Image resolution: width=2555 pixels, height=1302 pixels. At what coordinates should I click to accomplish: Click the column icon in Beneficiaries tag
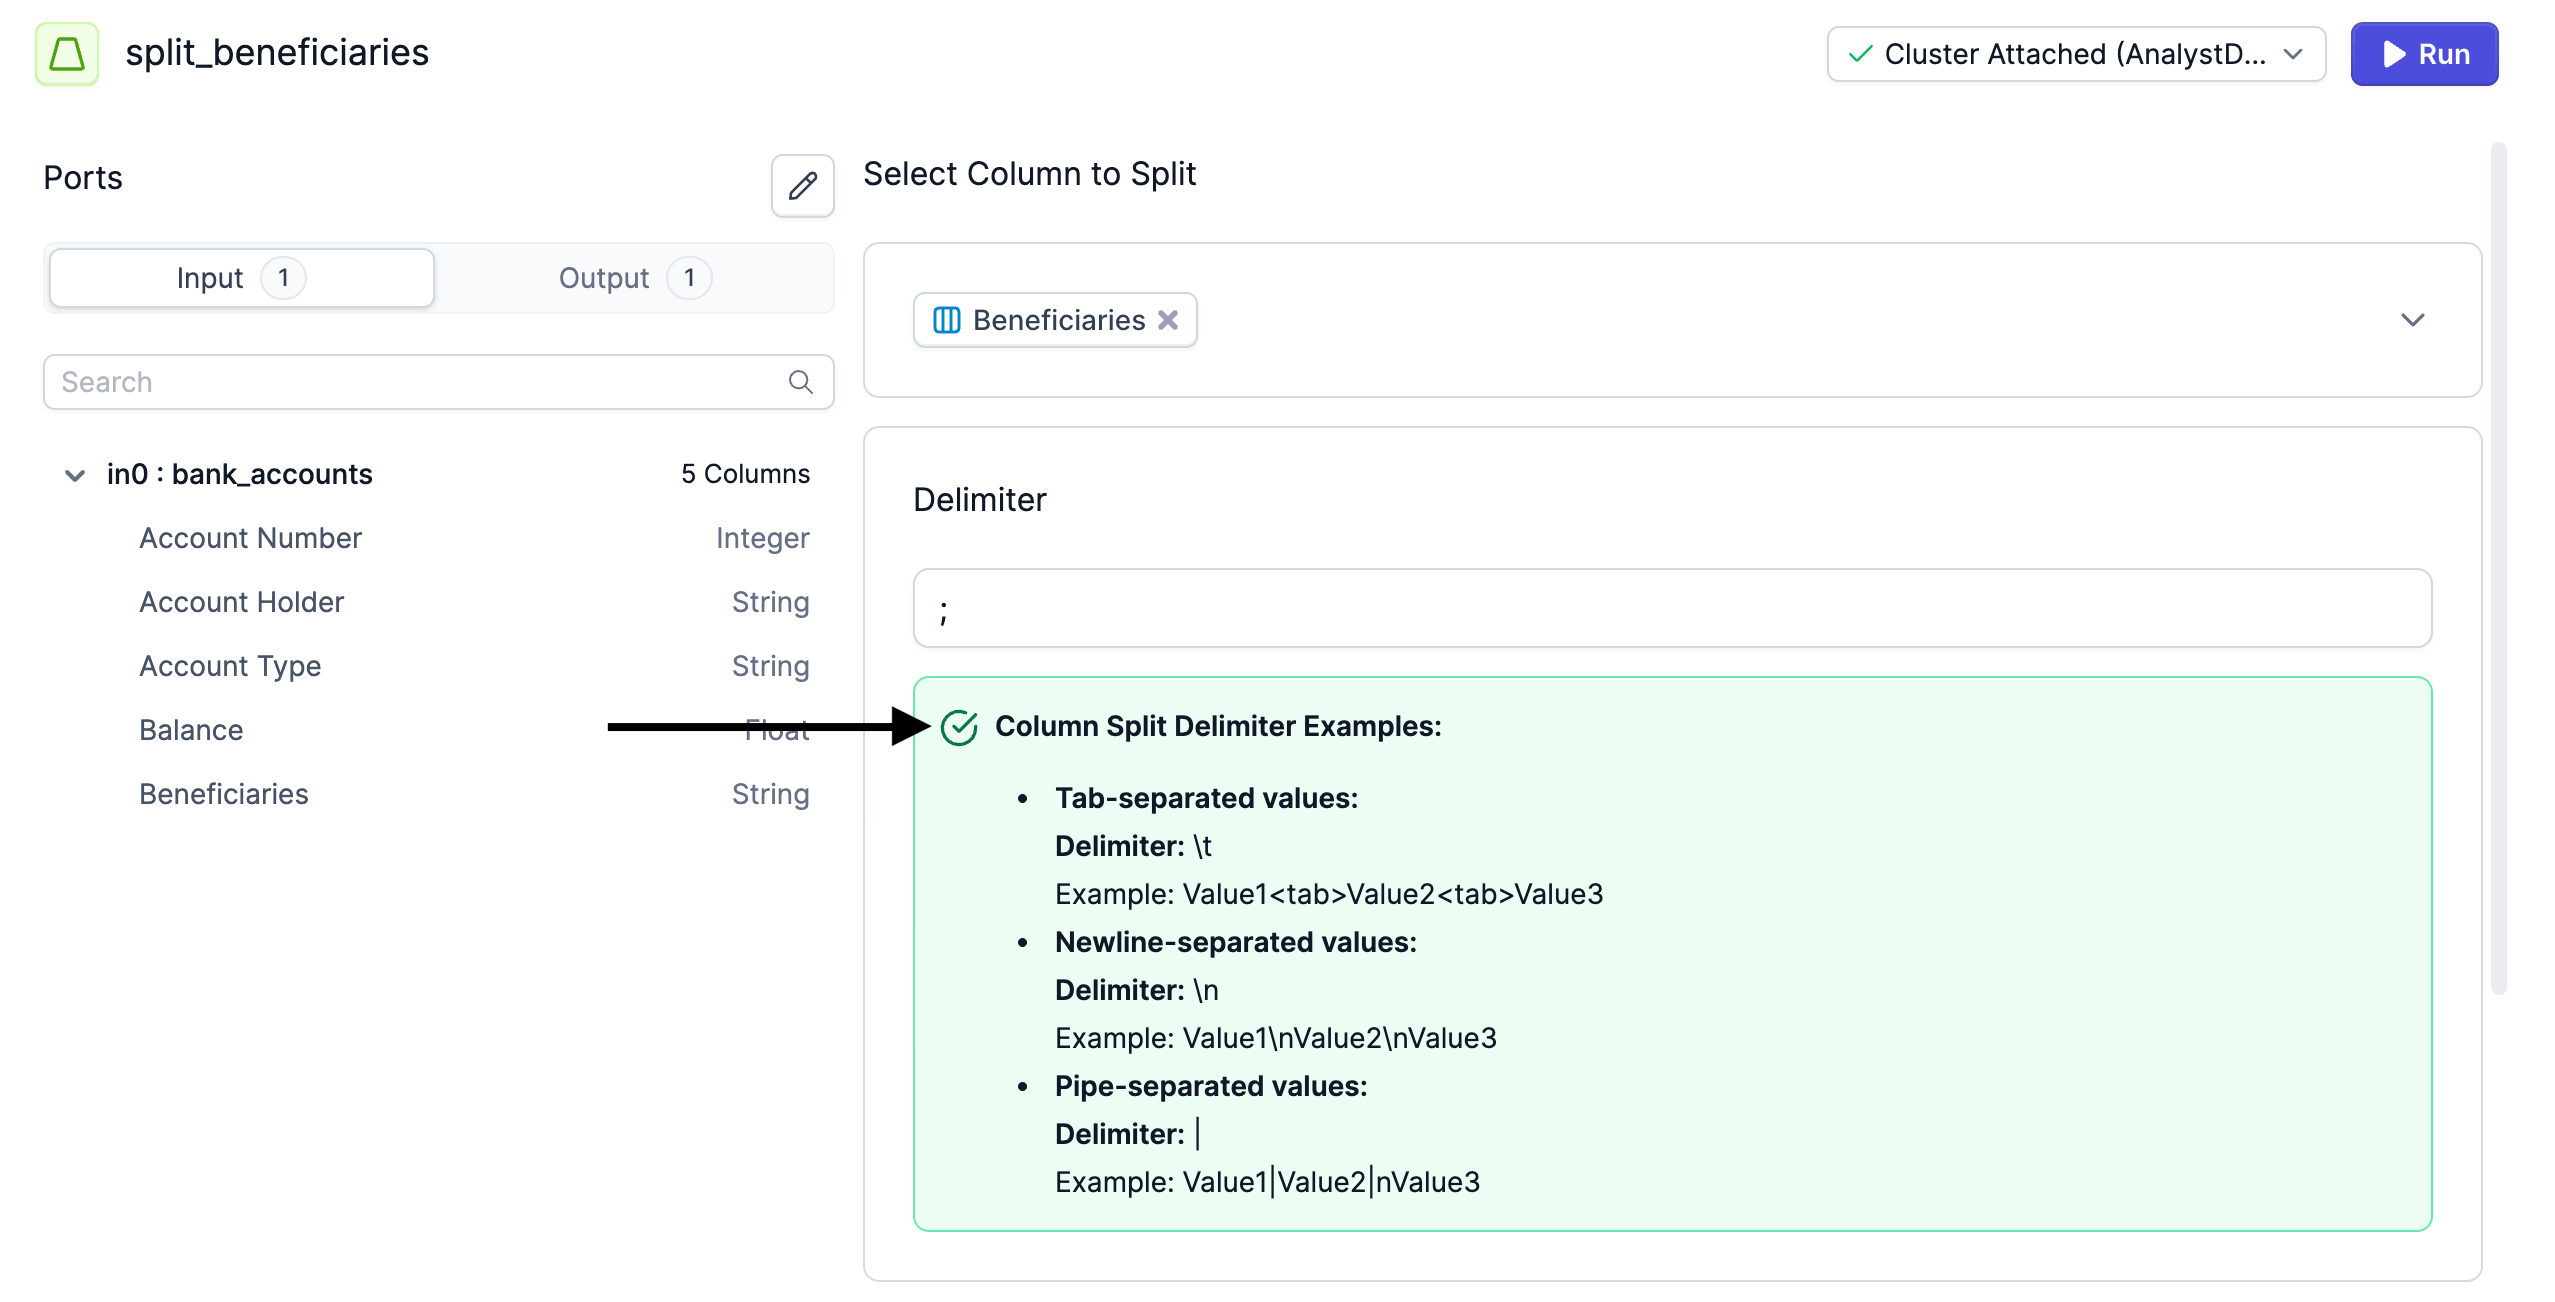[x=946, y=320]
